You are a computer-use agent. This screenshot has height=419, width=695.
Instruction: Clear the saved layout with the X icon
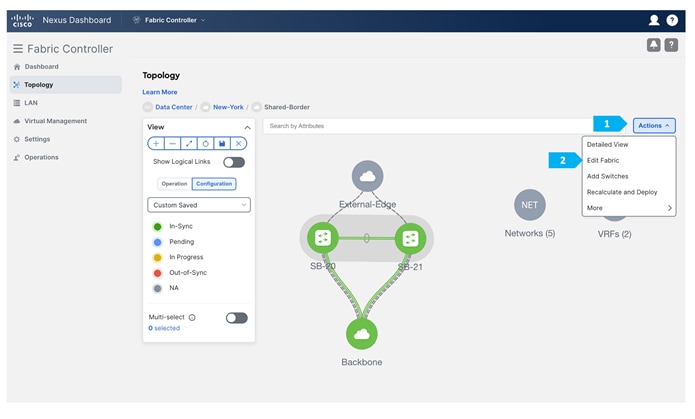click(x=238, y=144)
